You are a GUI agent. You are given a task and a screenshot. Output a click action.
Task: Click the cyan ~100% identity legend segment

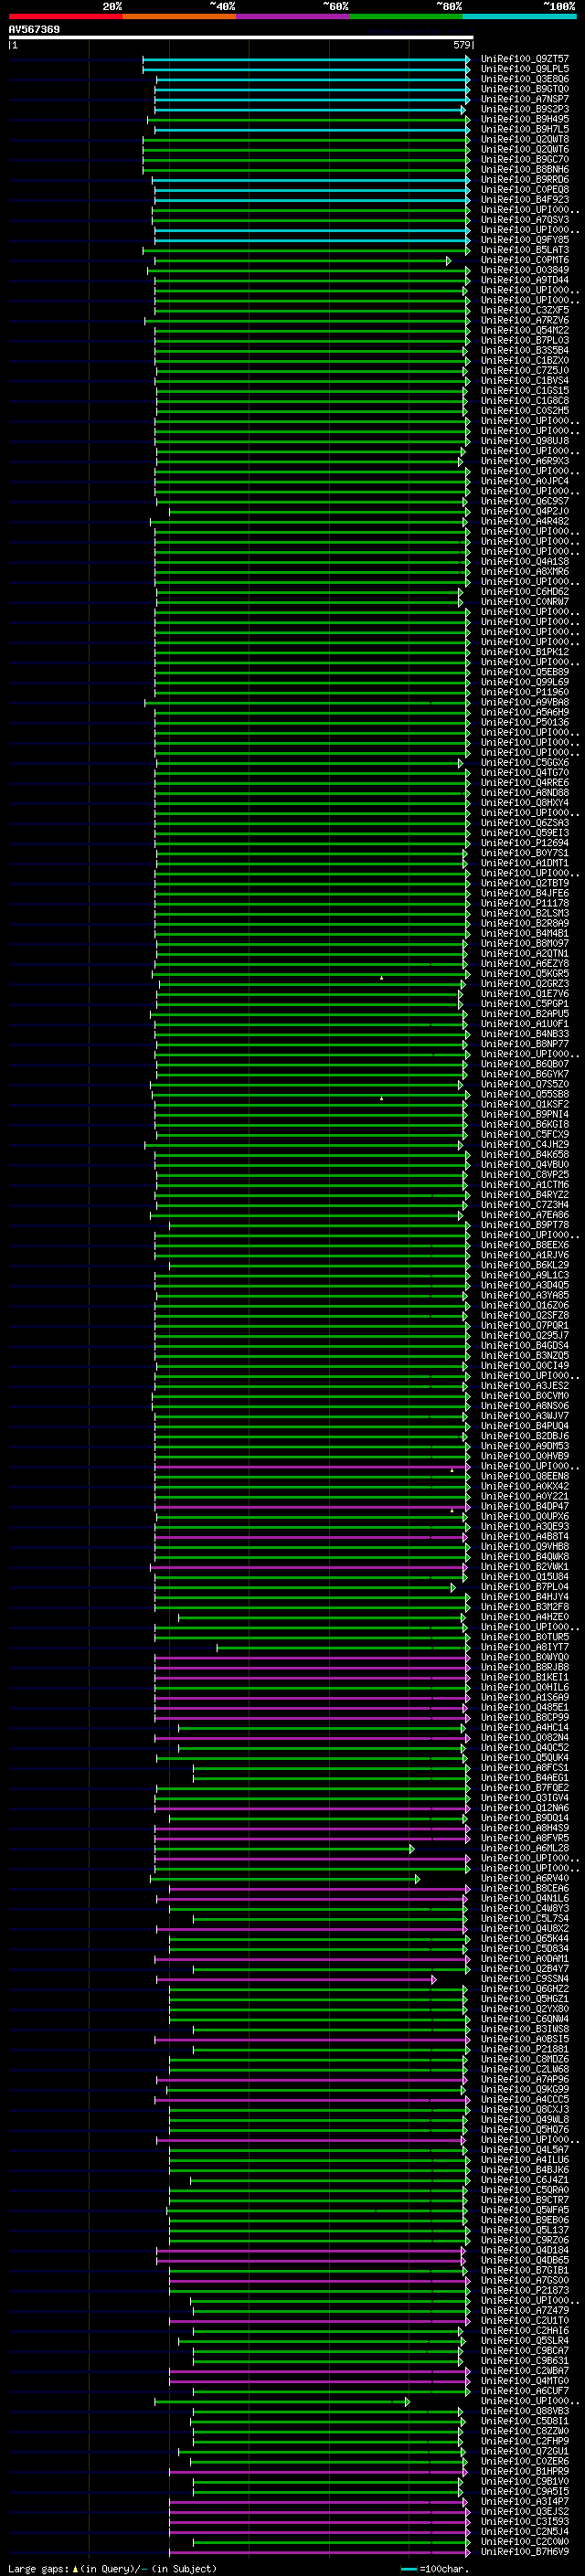(519, 16)
